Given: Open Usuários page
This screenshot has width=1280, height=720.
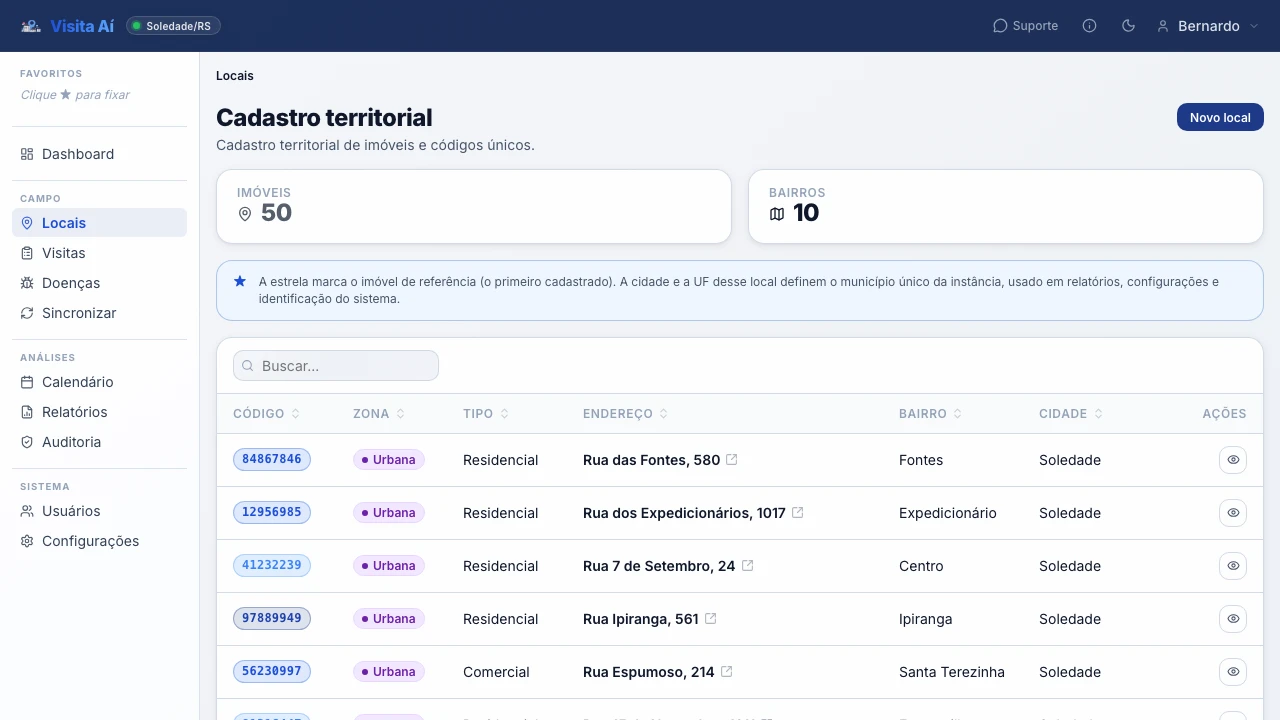Looking at the screenshot, I should [x=99, y=511].
